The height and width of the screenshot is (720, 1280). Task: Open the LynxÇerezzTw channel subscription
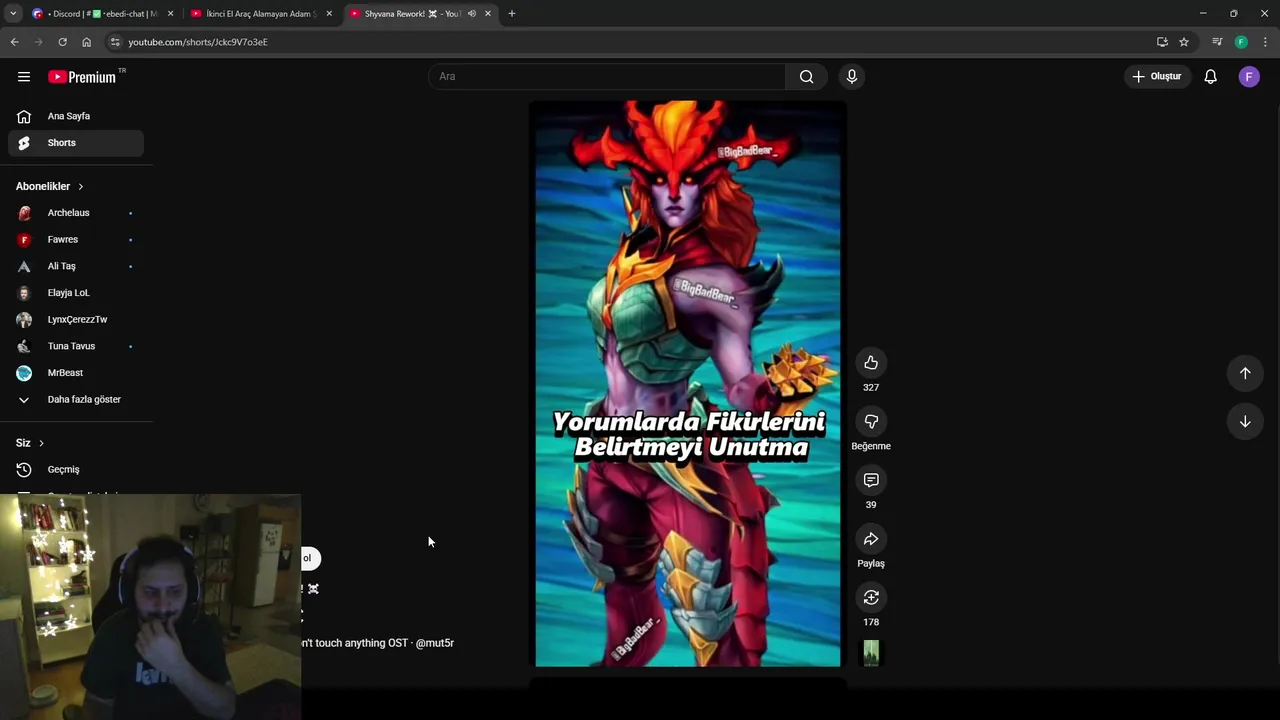[x=76, y=320]
